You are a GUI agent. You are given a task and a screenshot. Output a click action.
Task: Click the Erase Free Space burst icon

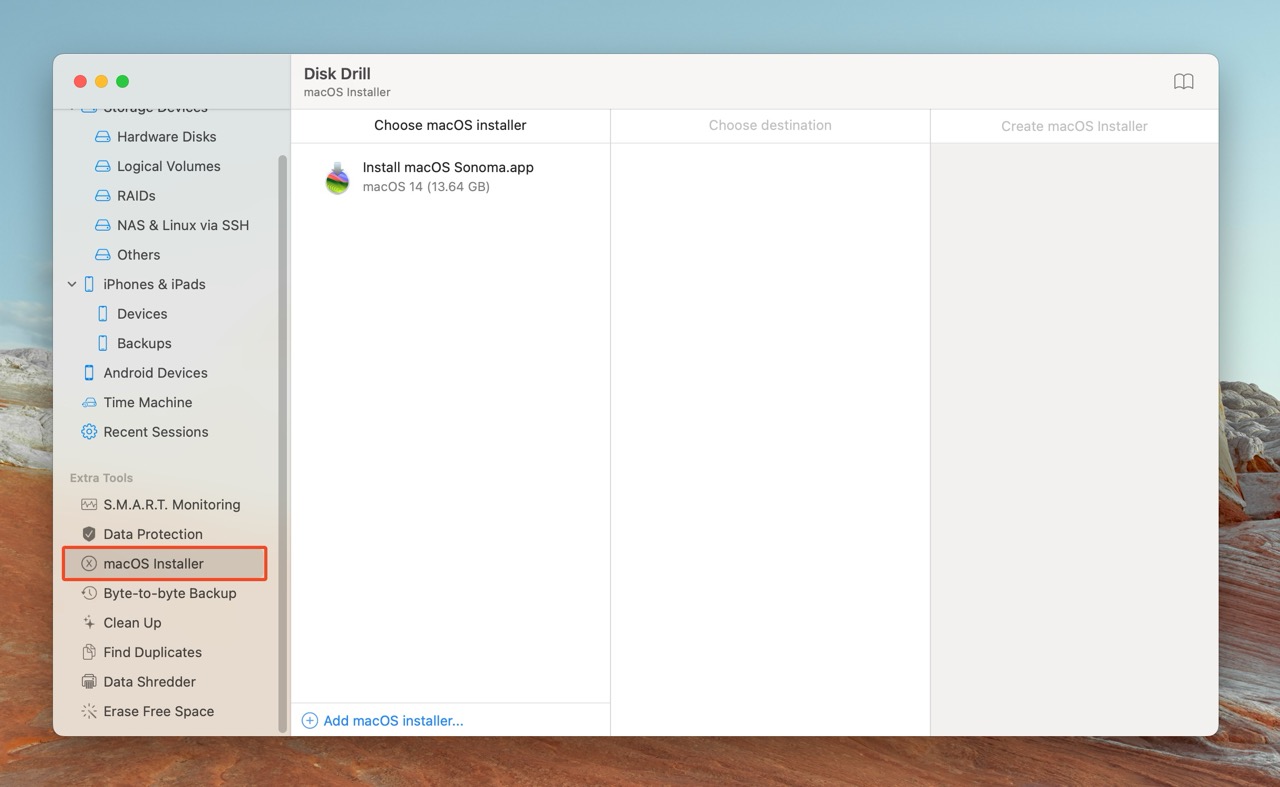tap(89, 711)
